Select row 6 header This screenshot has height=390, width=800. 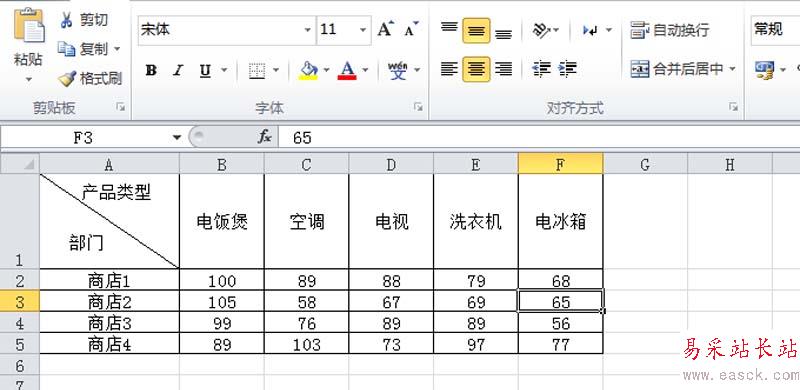(x=20, y=365)
